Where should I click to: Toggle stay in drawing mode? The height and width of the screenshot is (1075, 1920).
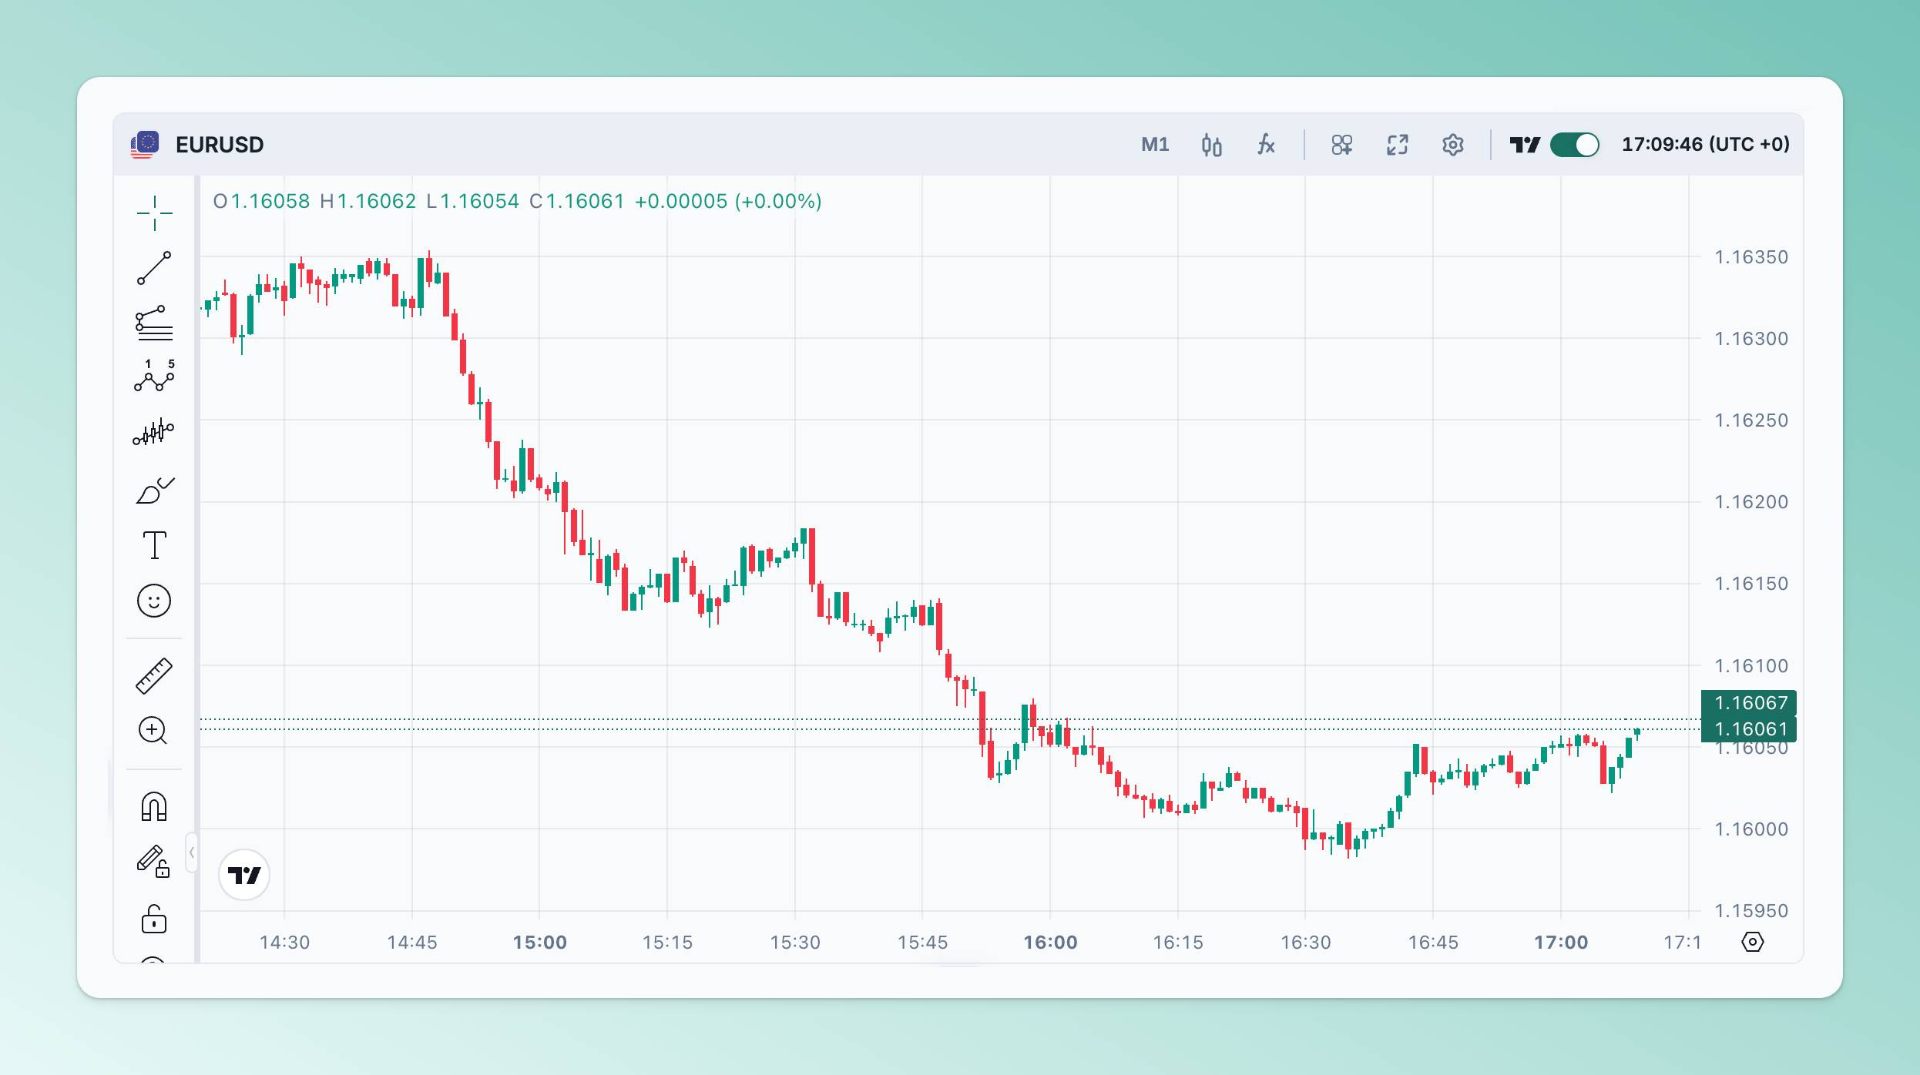pyautogui.click(x=154, y=861)
